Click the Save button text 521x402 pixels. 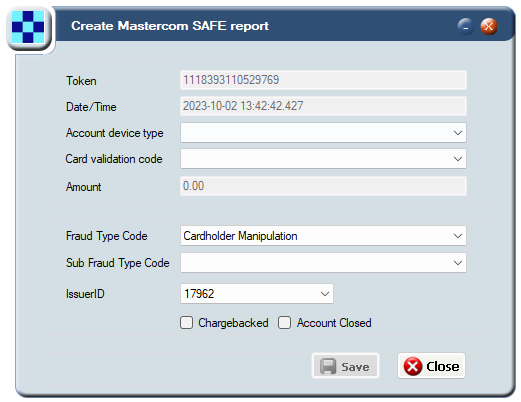355,367
